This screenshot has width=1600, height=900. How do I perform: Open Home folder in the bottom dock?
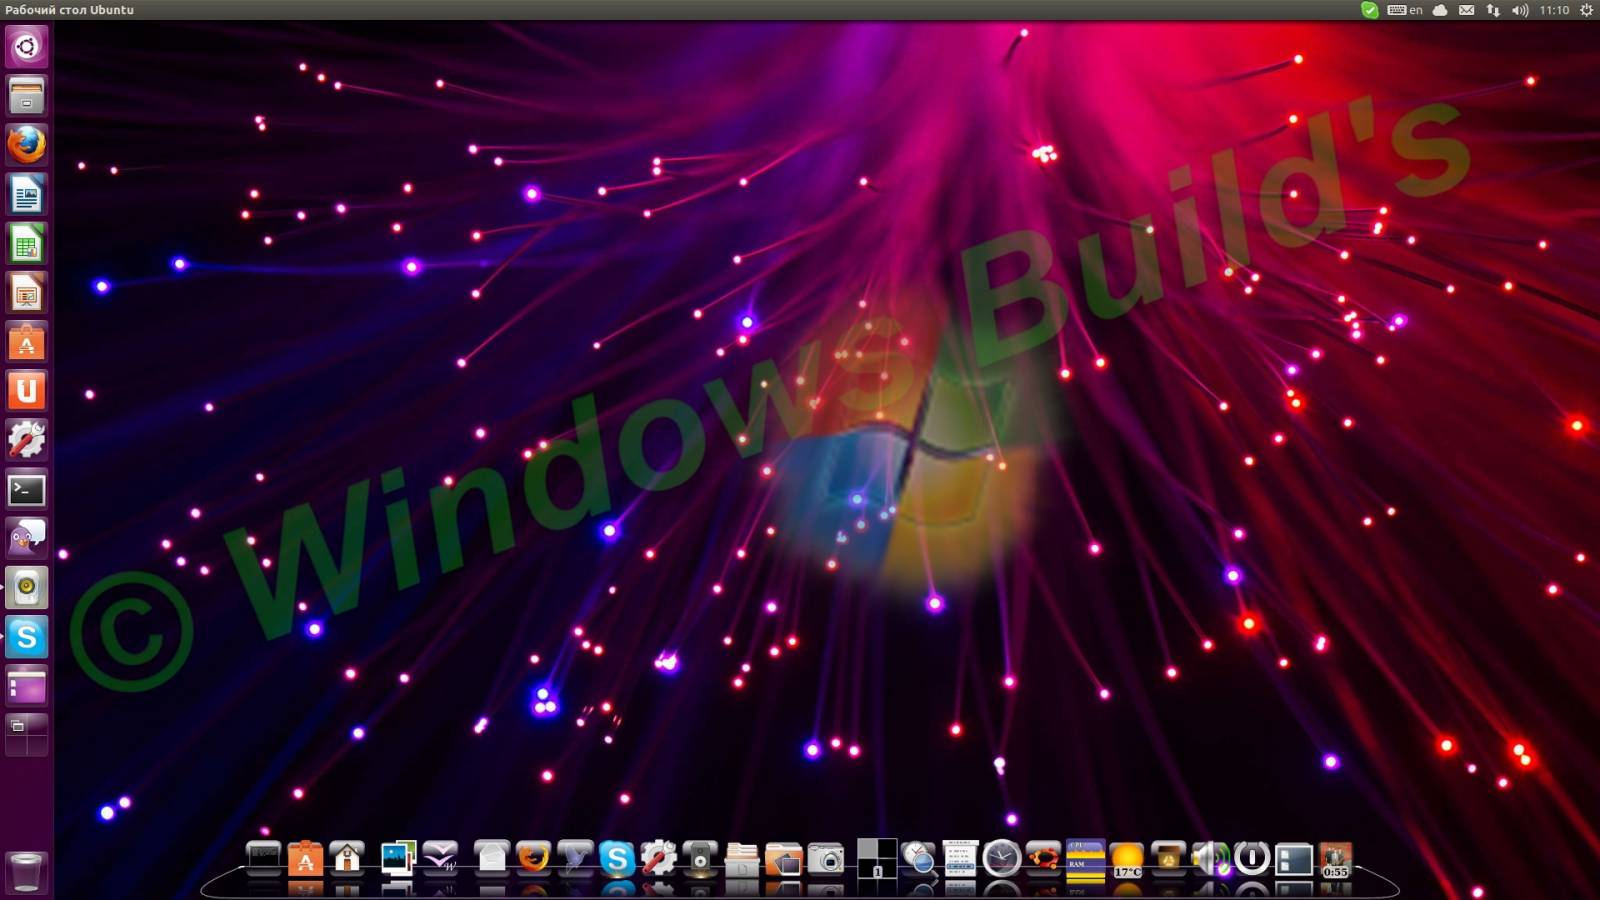pyautogui.click(x=348, y=859)
